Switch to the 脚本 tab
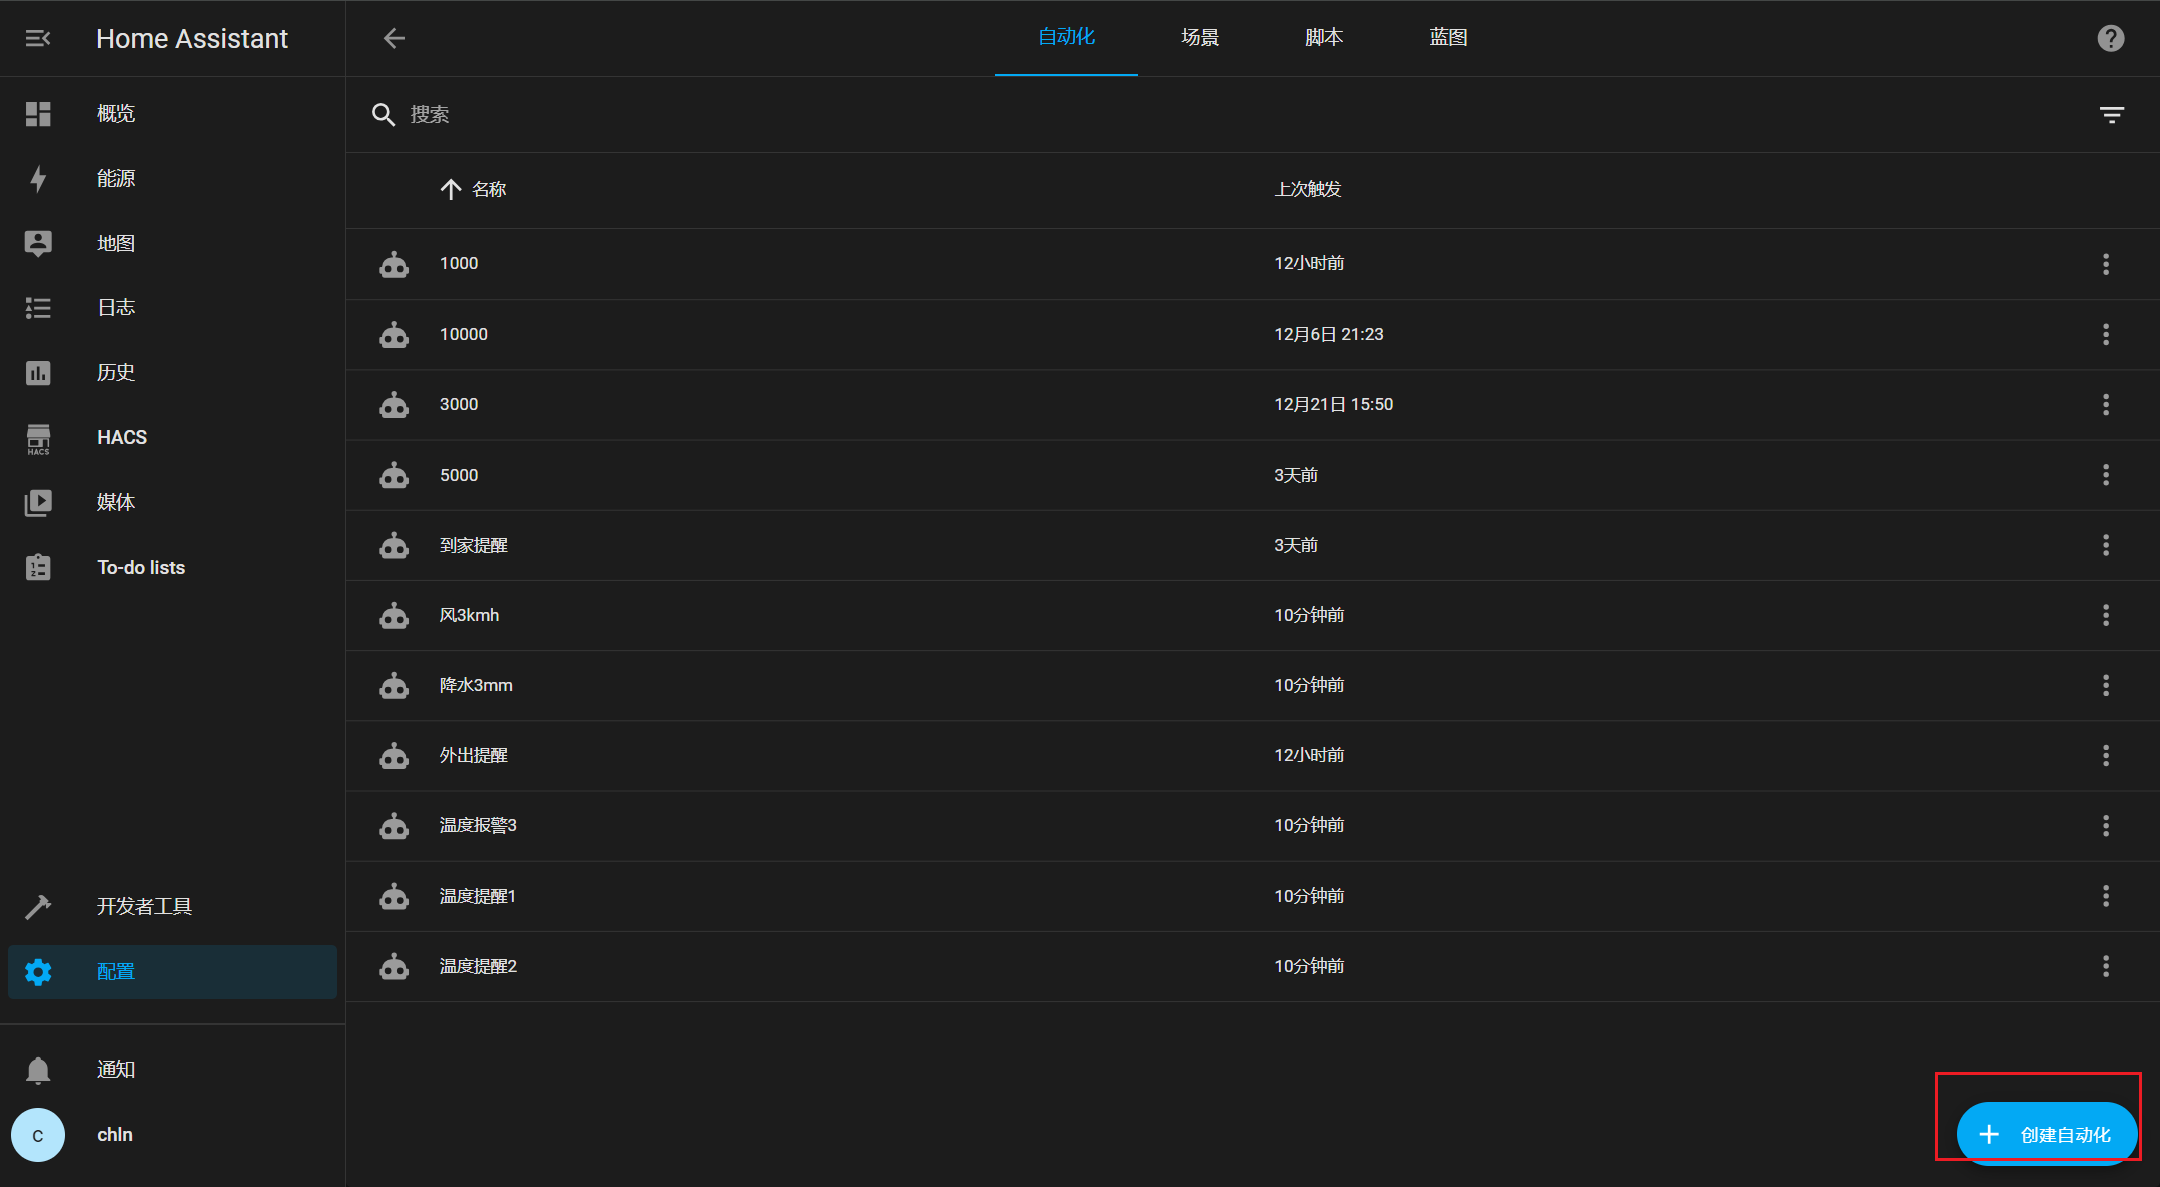Image resolution: width=2160 pixels, height=1187 pixels. 1324,37
